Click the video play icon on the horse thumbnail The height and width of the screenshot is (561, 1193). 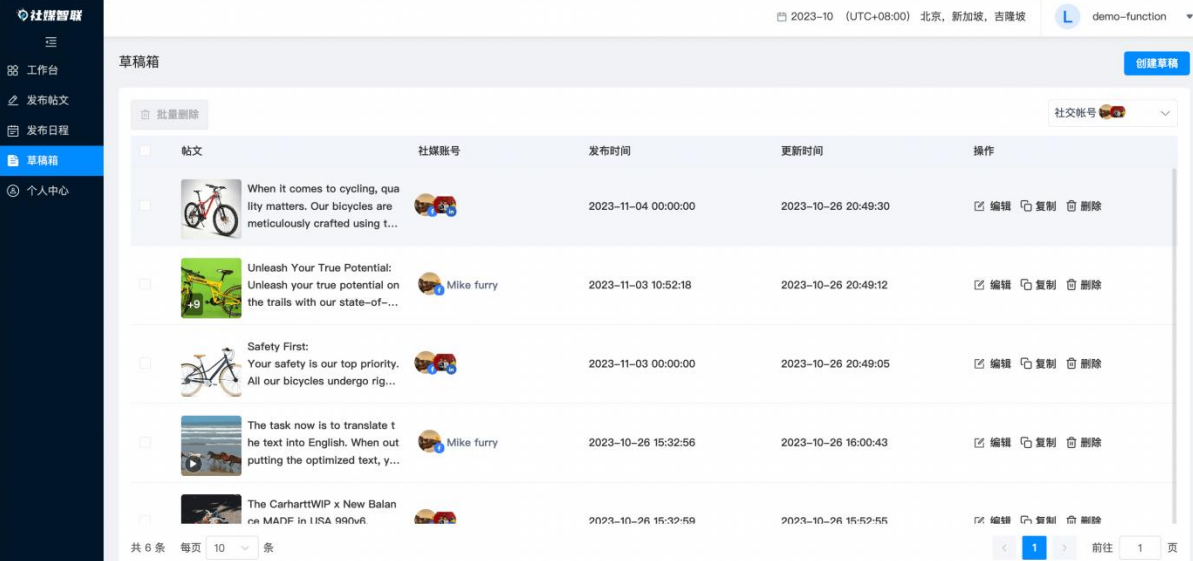(x=192, y=464)
